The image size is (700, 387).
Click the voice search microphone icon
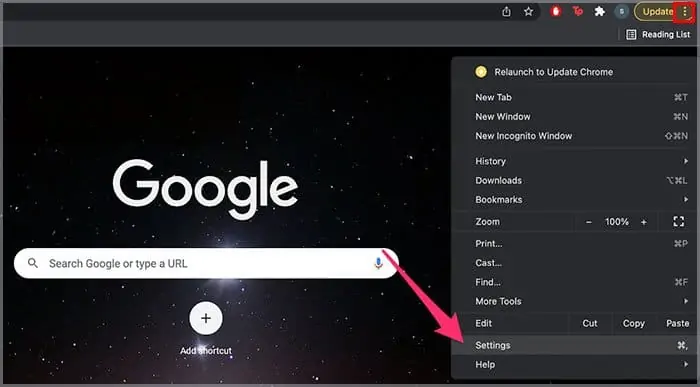click(378, 263)
